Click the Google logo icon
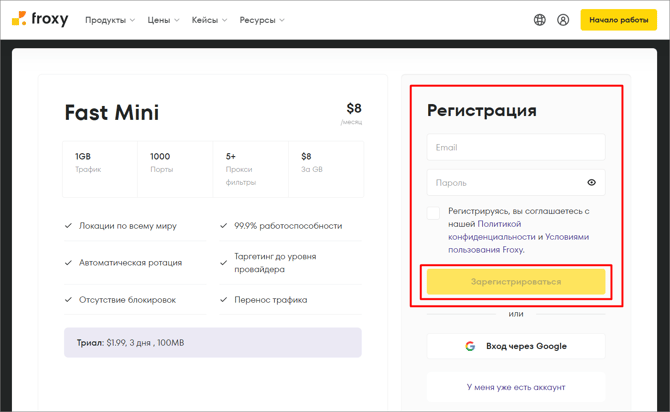This screenshot has height=412, width=670. [470, 346]
